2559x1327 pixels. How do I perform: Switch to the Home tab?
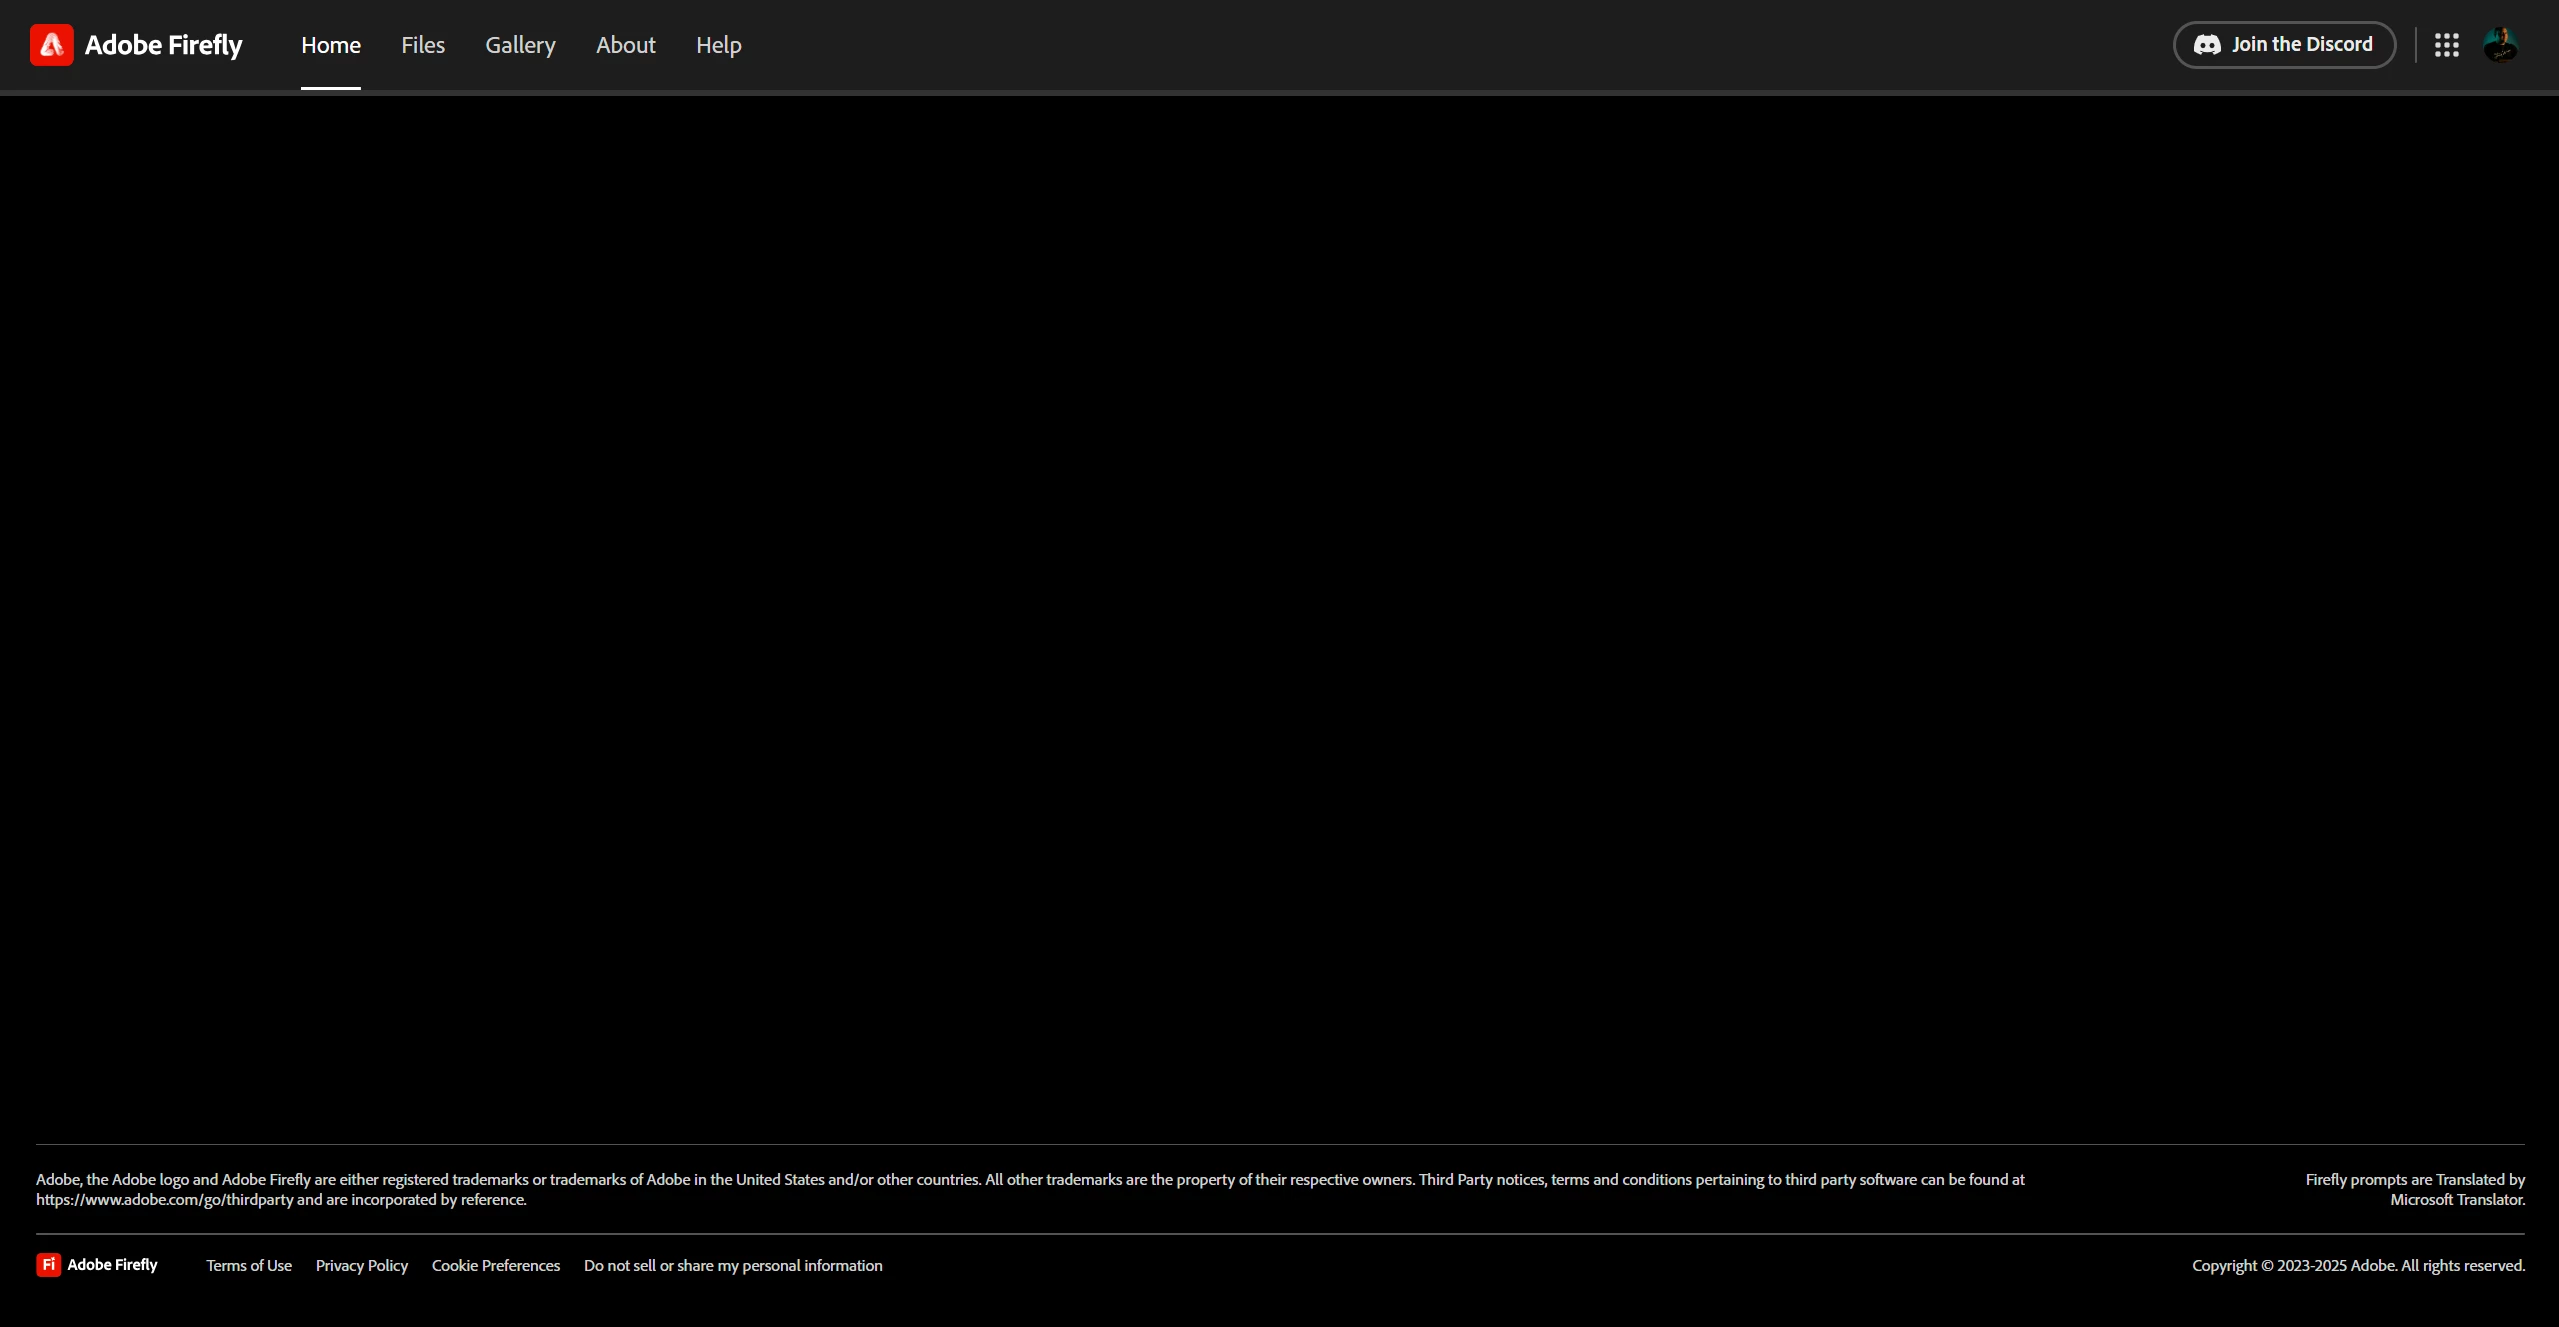click(331, 45)
